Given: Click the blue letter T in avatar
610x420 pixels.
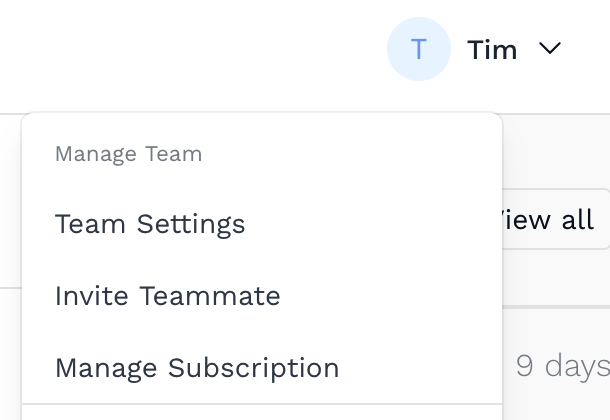Looking at the screenshot, I should [x=419, y=49].
